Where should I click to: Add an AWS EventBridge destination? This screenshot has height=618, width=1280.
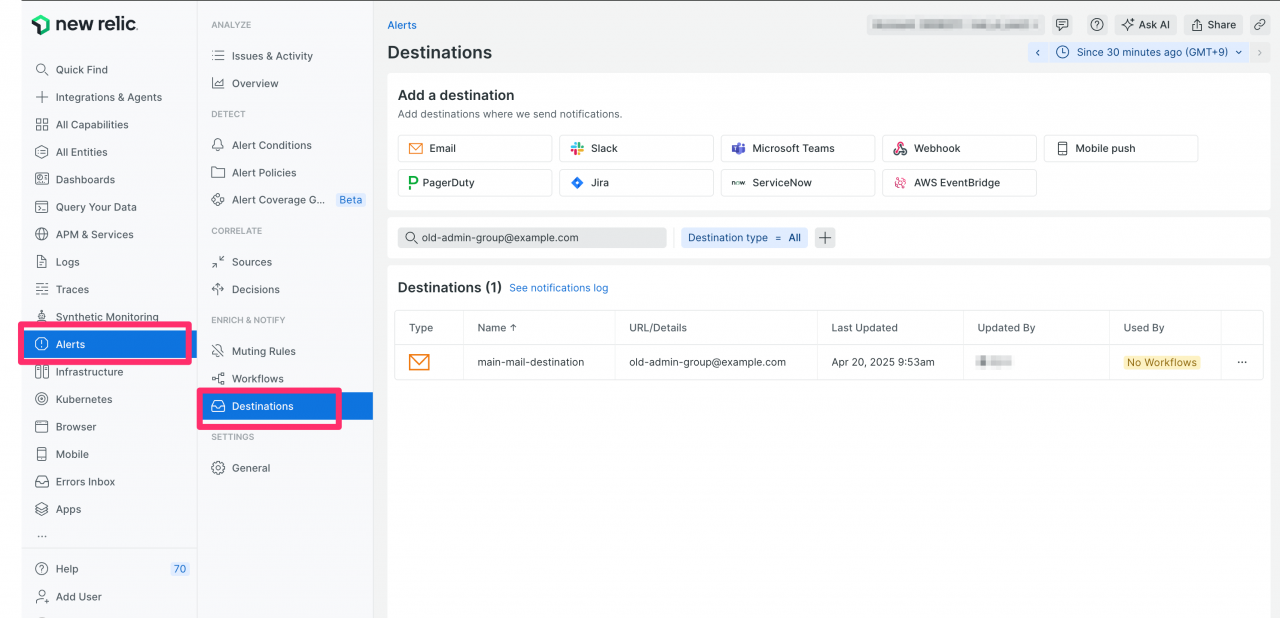point(959,183)
